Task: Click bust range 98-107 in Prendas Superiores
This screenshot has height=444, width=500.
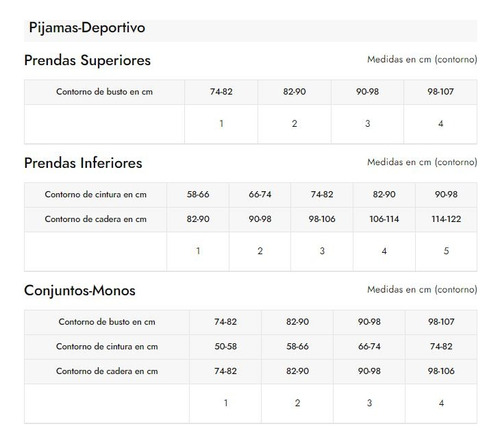Action: (x=441, y=91)
